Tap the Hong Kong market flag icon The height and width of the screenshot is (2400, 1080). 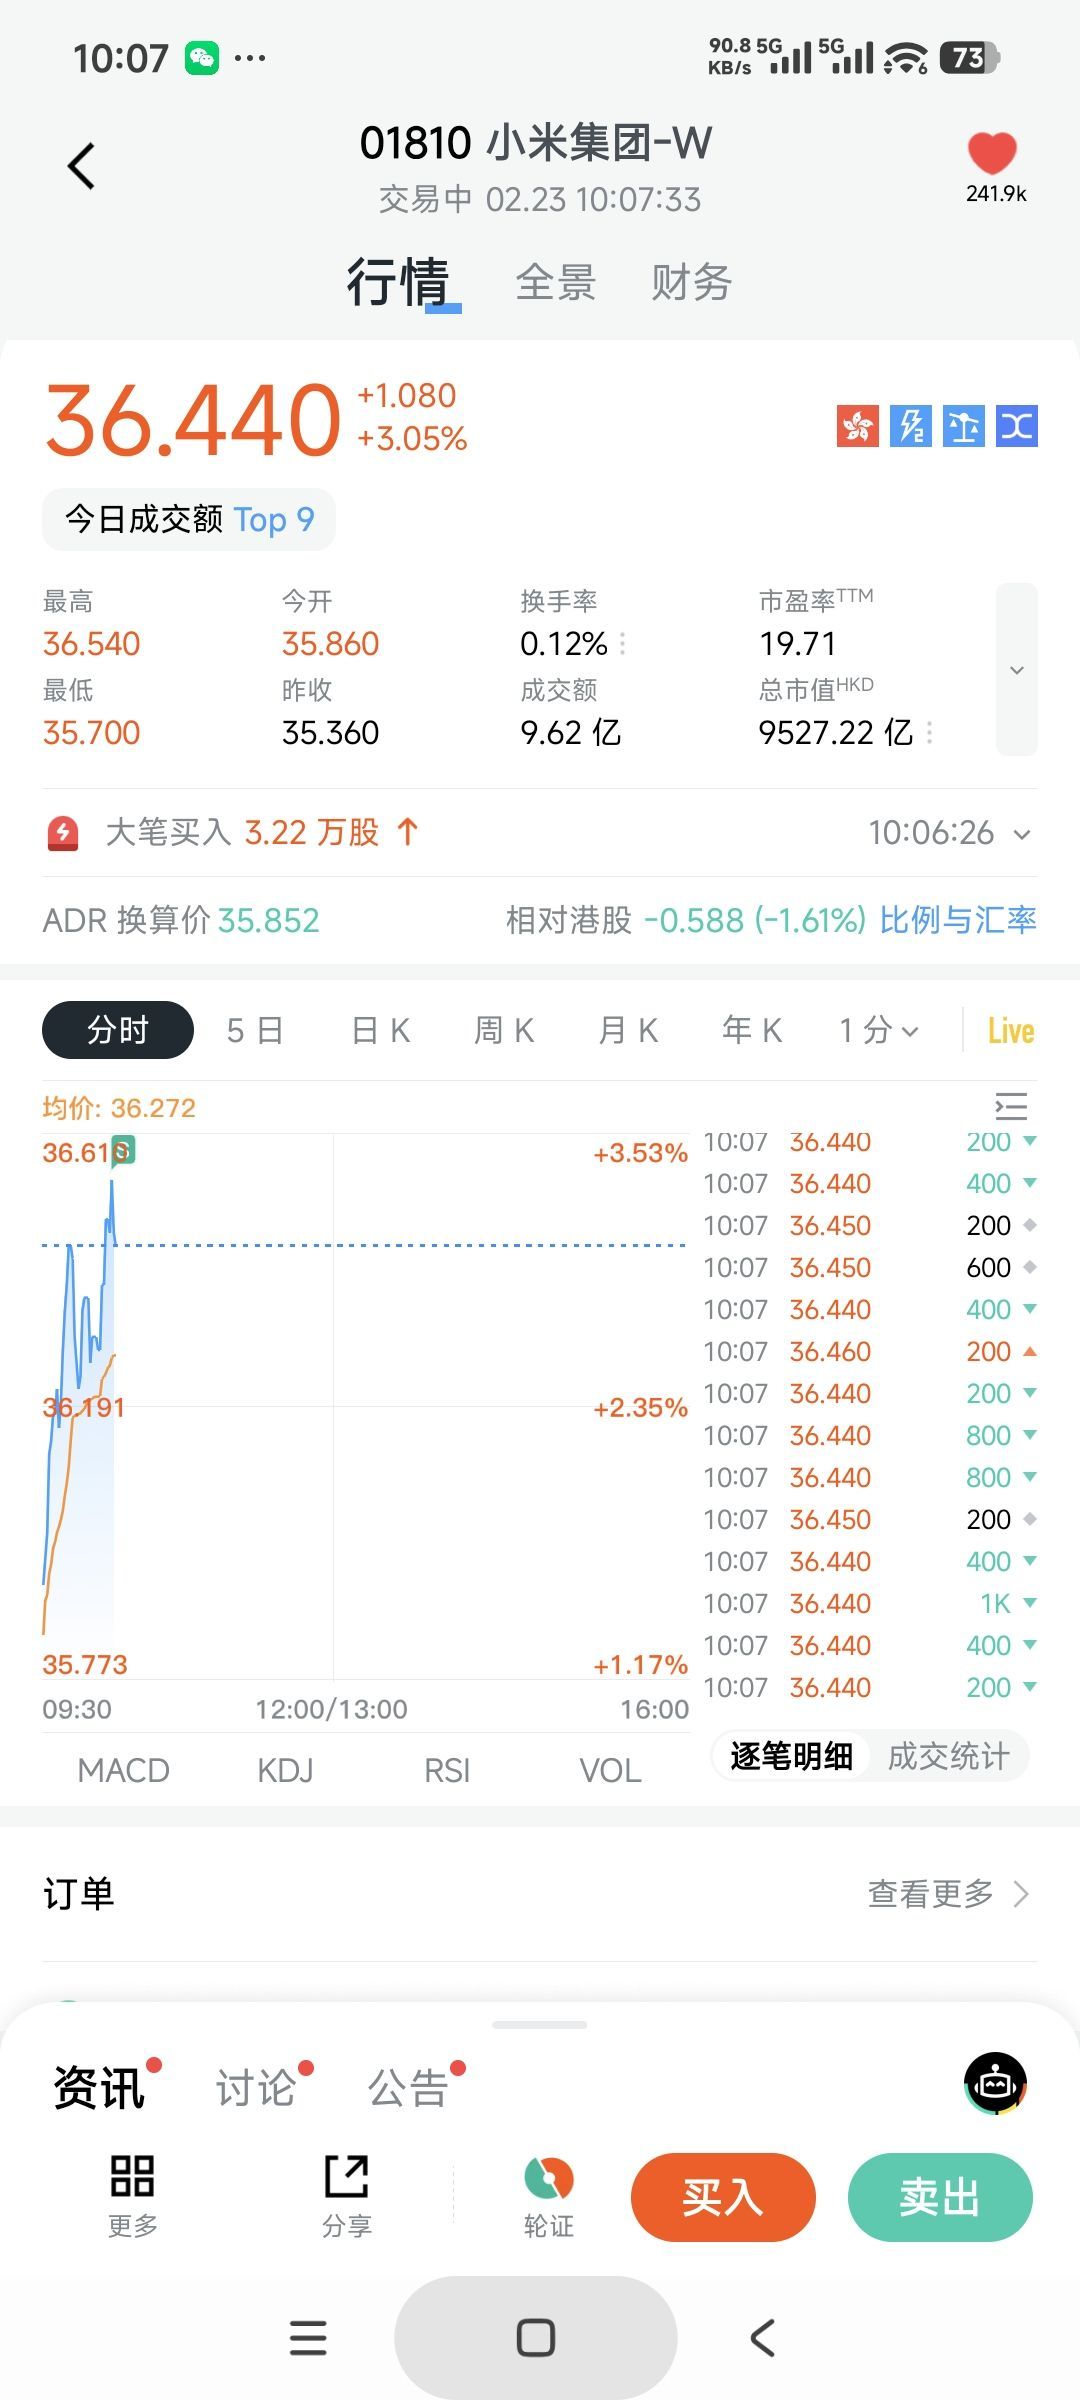tap(857, 426)
